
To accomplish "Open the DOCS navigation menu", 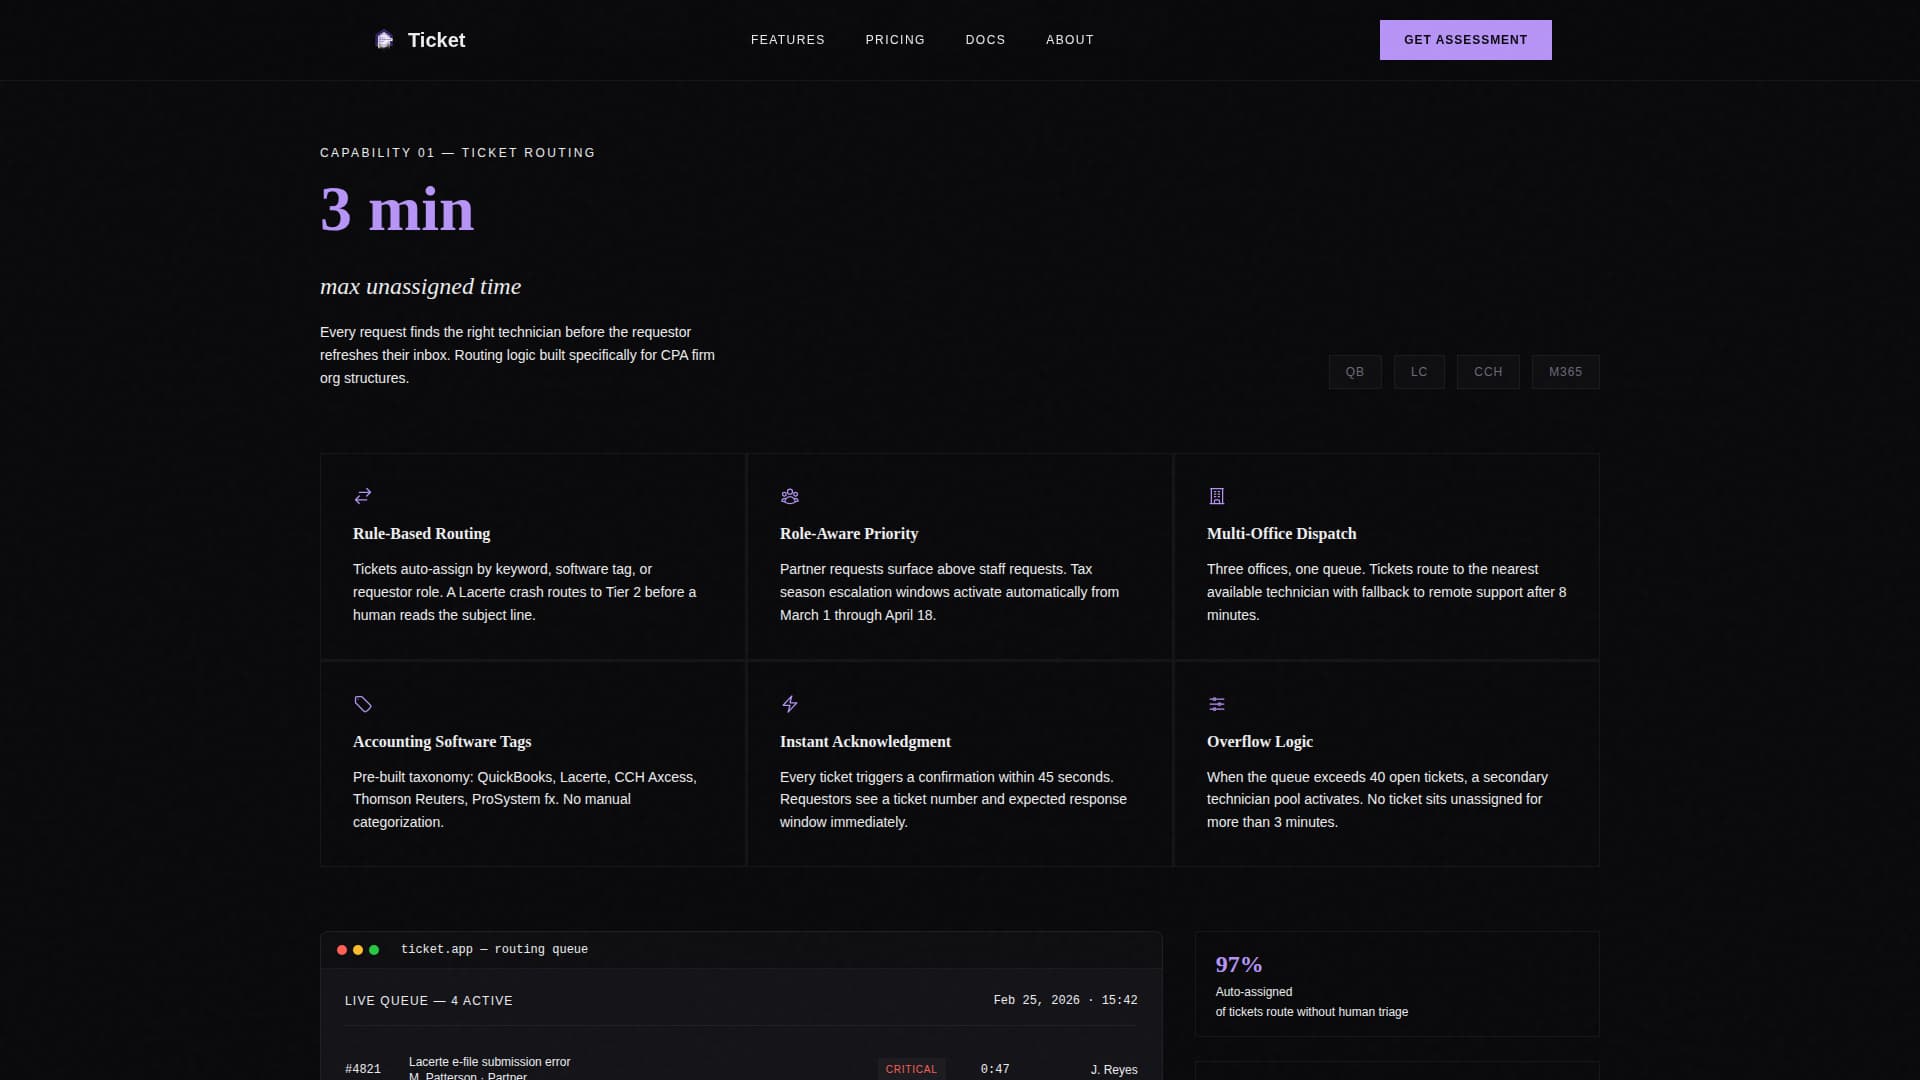I will pyautogui.click(x=985, y=40).
